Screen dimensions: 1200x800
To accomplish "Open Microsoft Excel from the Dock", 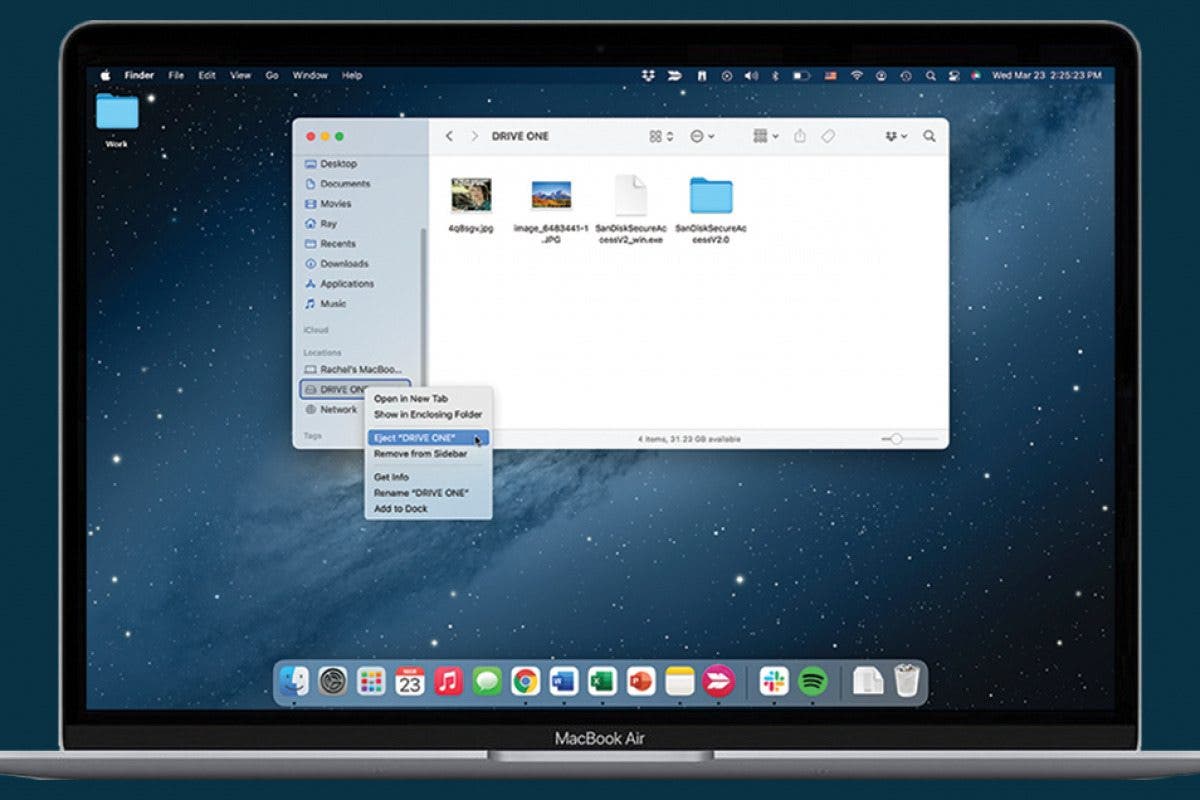I will tap(601, 682).
